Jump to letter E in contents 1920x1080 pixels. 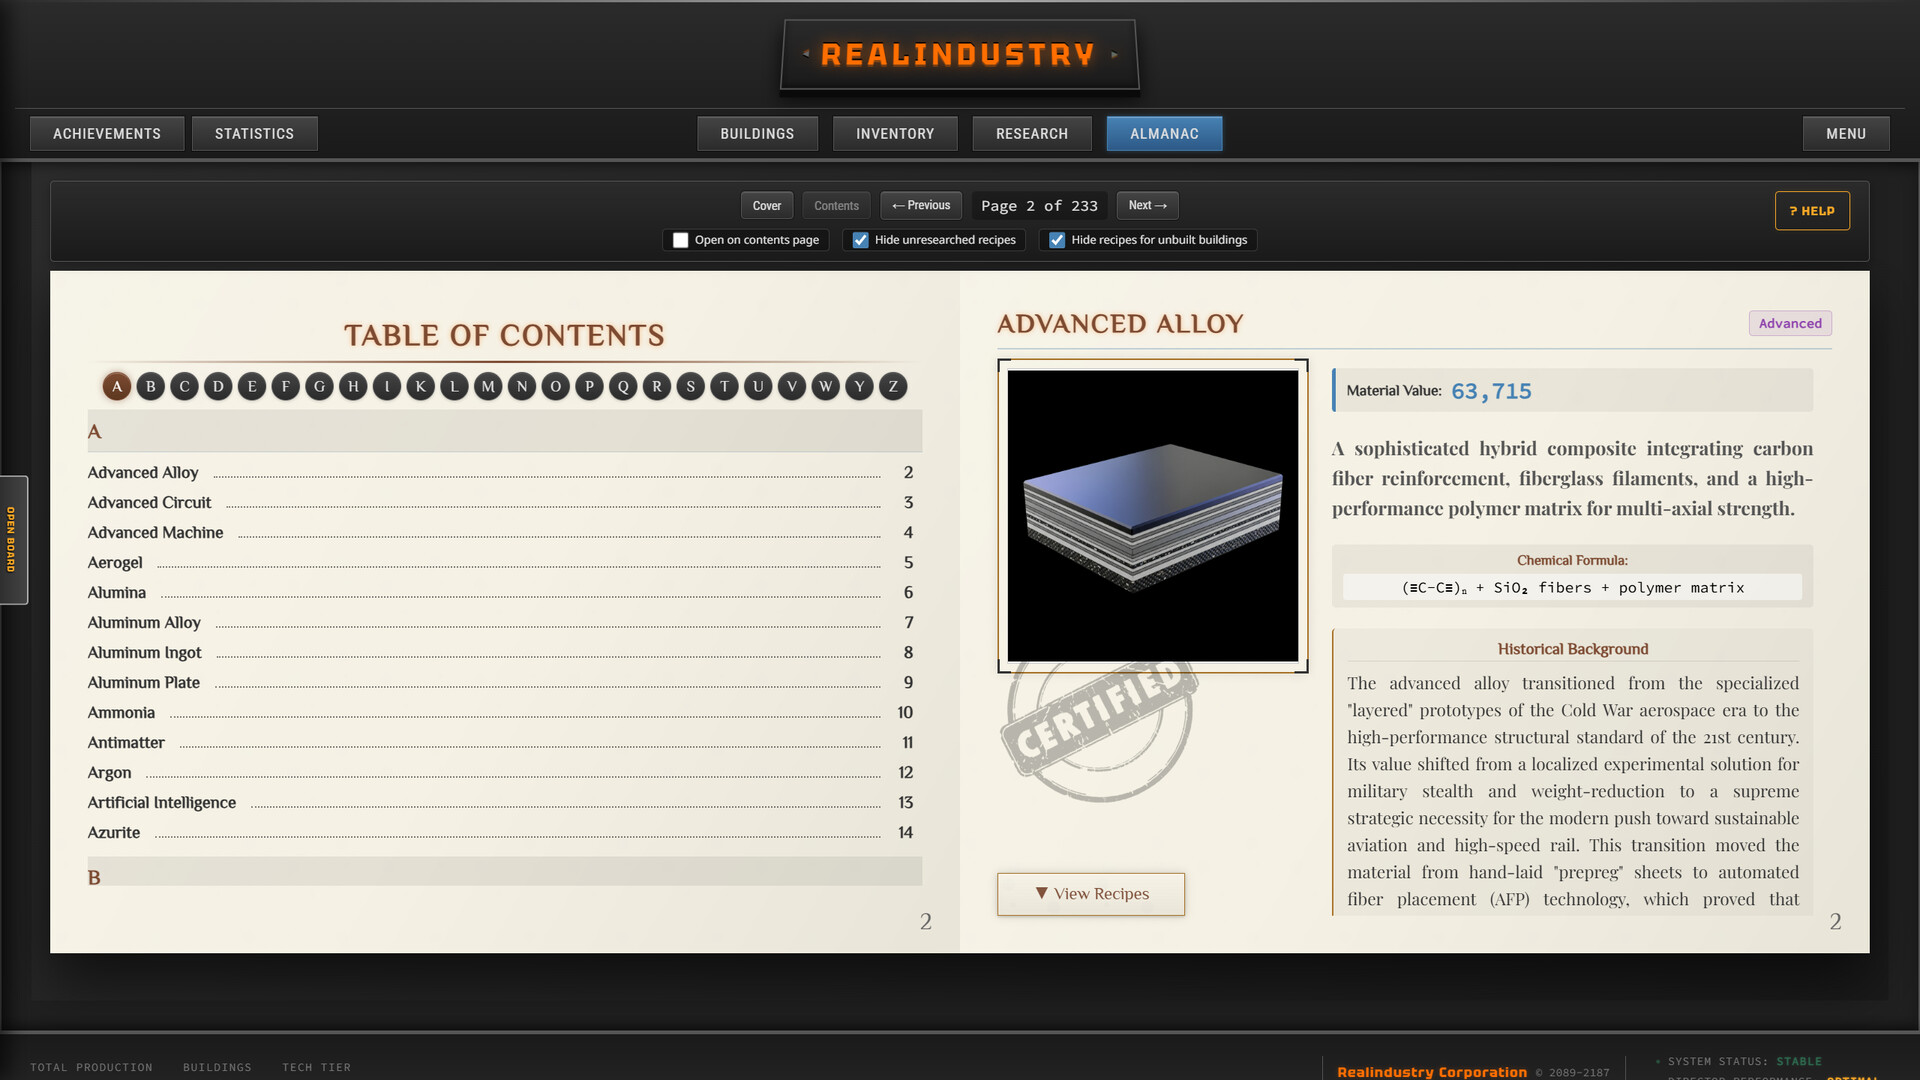pyautogui.click(x=252, y=386)
